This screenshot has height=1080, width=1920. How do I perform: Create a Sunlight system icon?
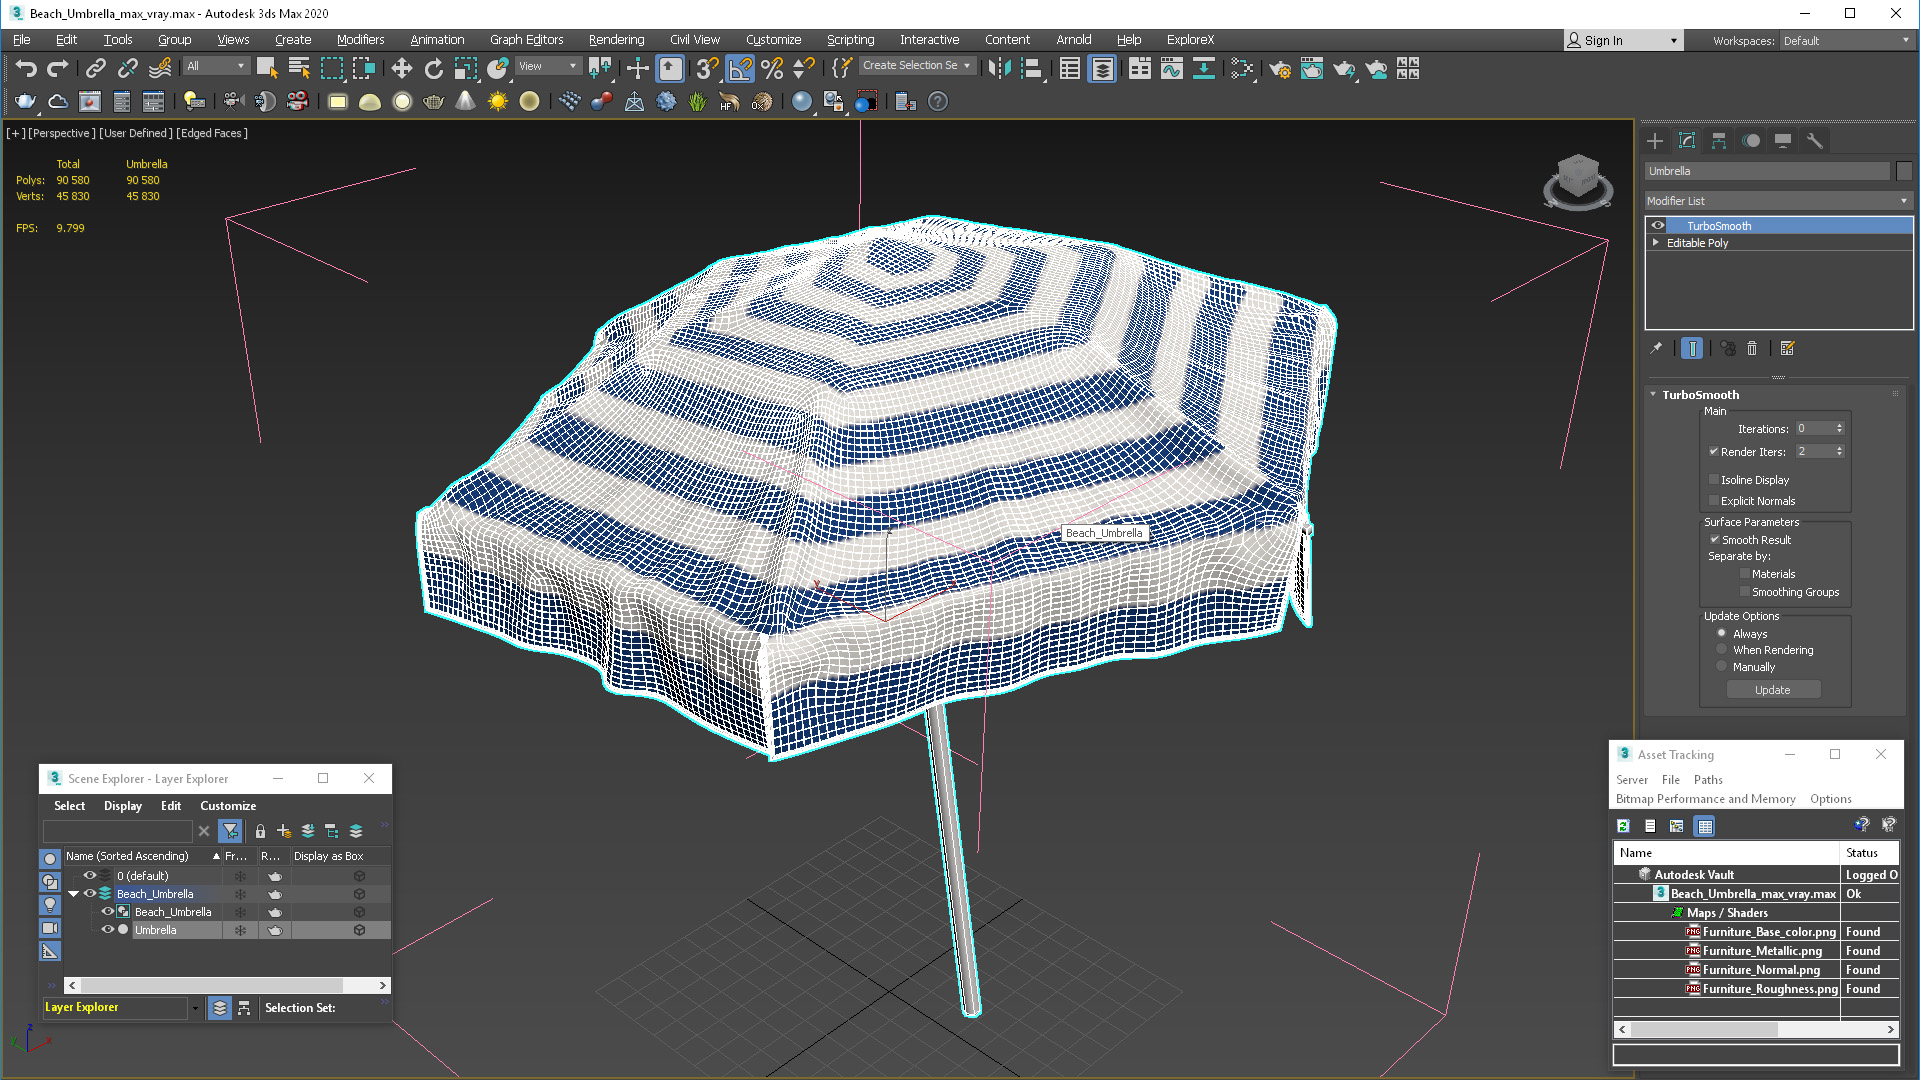tap(497, 101)
